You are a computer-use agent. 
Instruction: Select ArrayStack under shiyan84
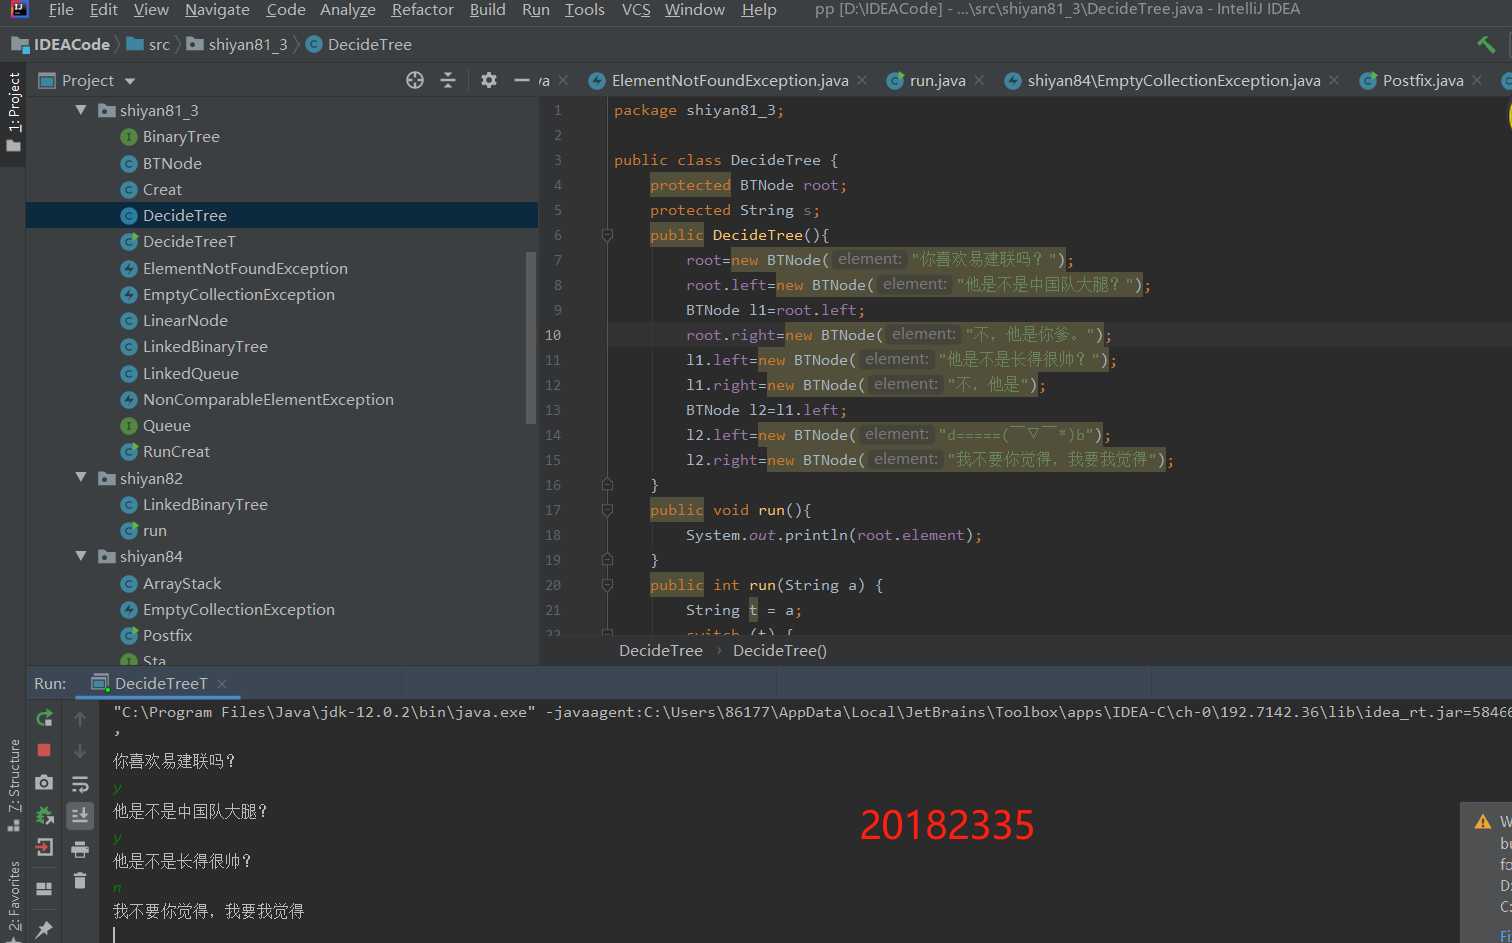[182, 584]
